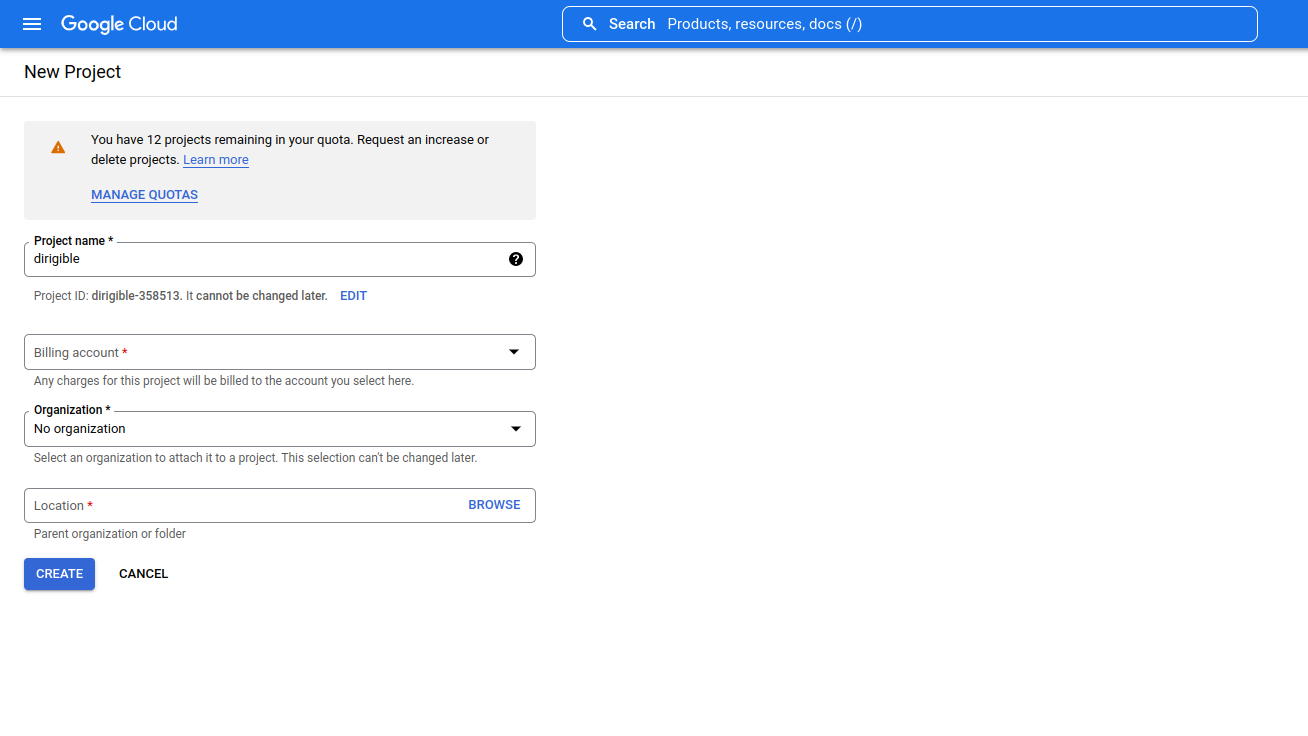Click the '12 projects remaining' quota message
Screen dimensions: 1308x736
click(290, 150)
